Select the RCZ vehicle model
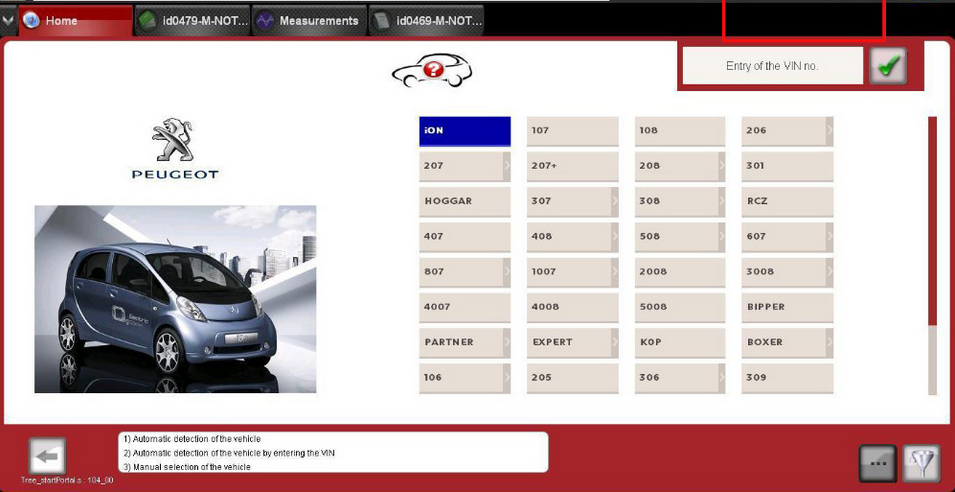Screen dimensions: 955x492 tap(787, 202)
